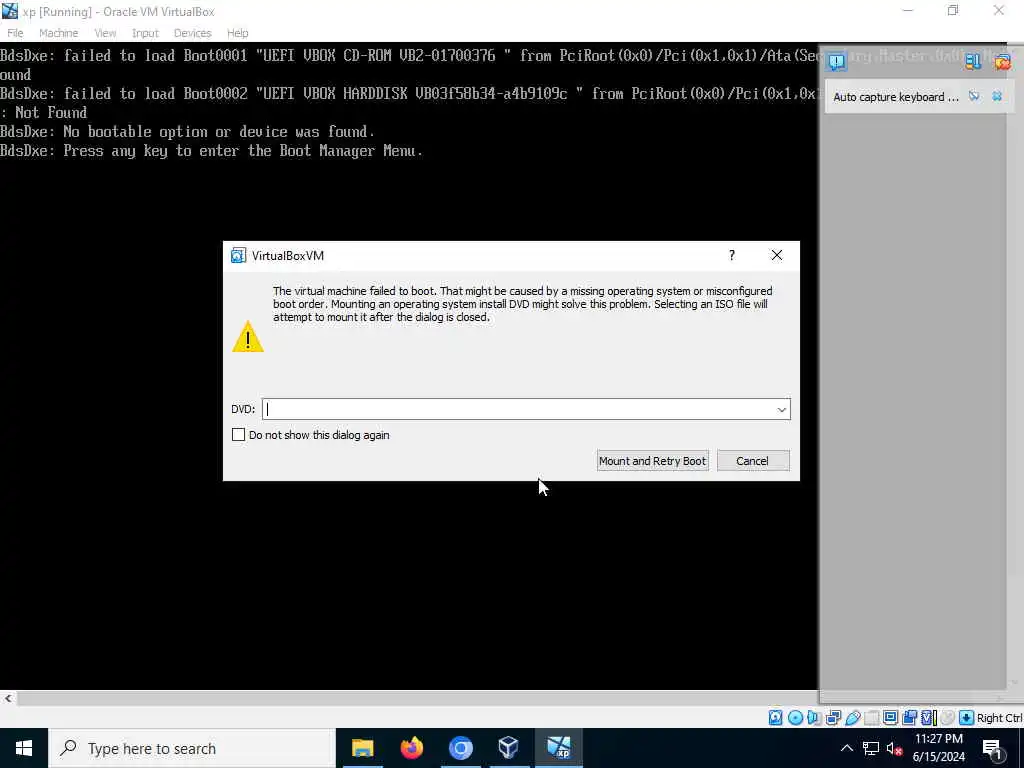The image size is (1024, 768).
Task: Open the Machine menu
Action: [x=58, y=33]
